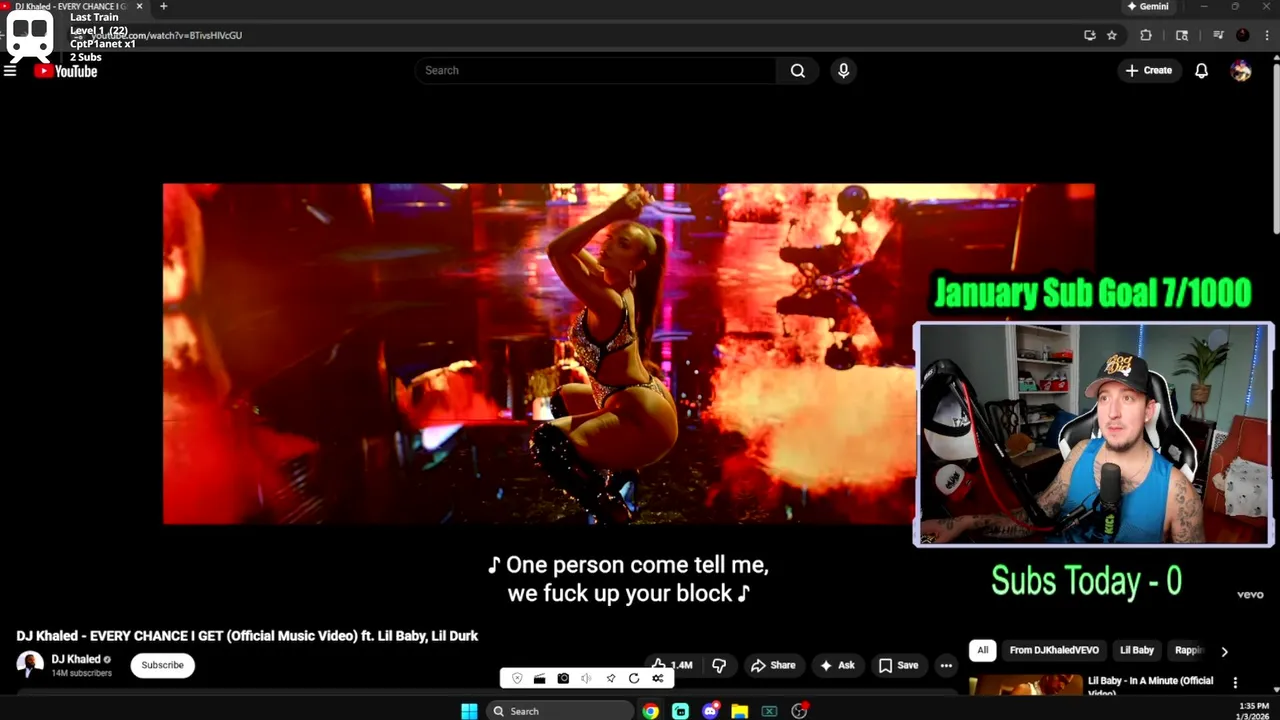Take screenshot with camera icon
This screenshot has width=1280, height=720.
tap(563, 678)
